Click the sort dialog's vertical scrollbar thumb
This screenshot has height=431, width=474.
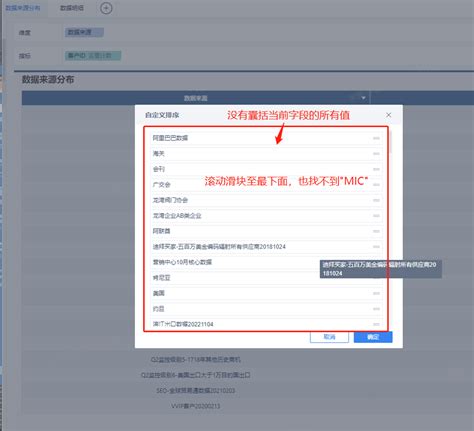pos(390,143)
